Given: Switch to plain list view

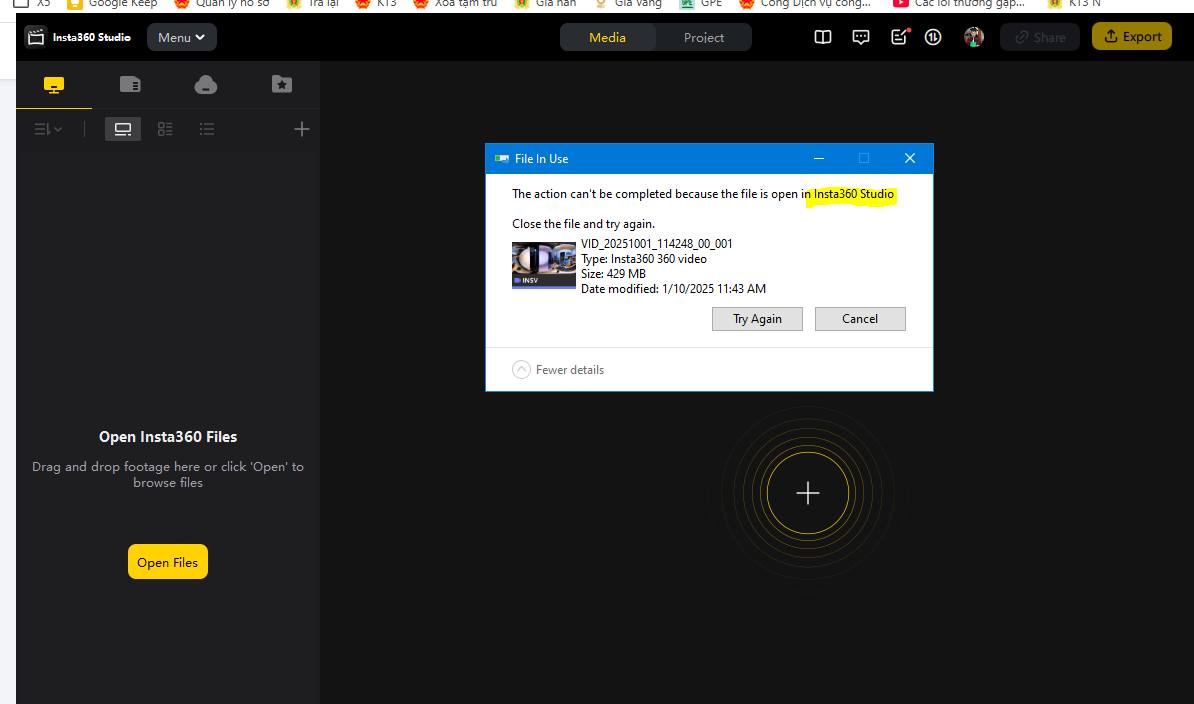Looking at the screenshot, I should coord(206,129).
